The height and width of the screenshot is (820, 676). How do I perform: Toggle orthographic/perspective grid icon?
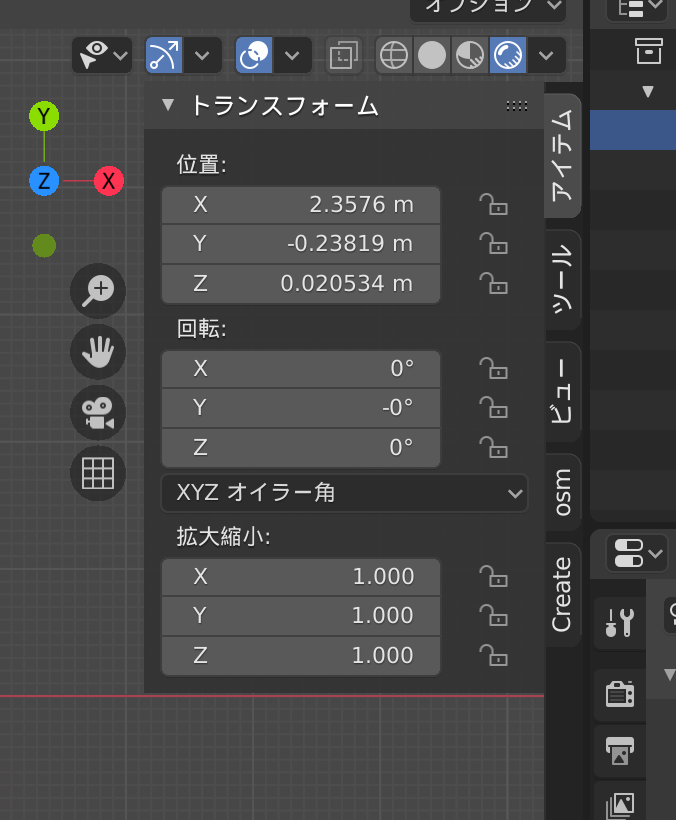(98, 473)
